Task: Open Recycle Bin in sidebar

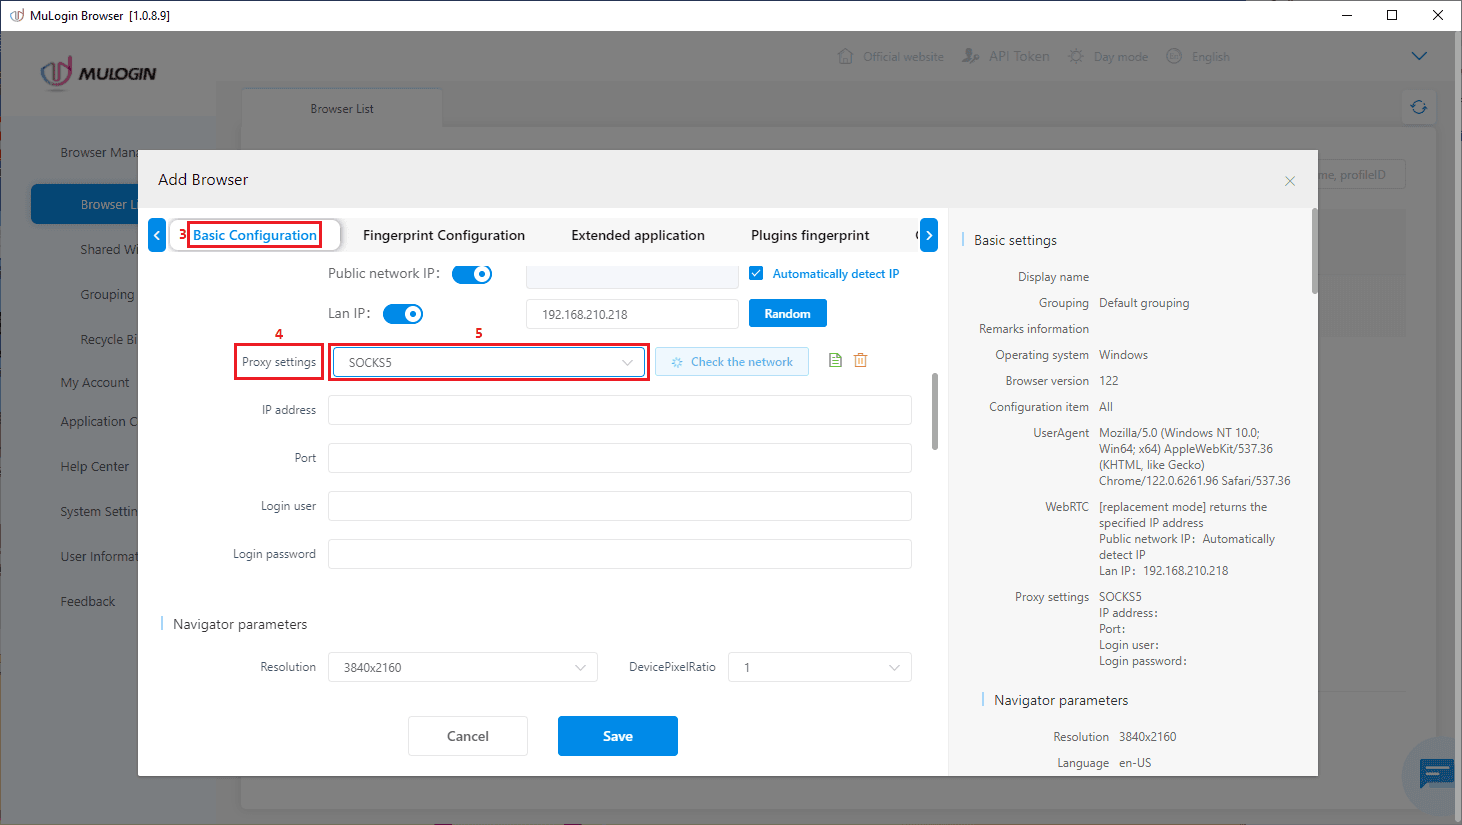Action: [109, 339]
